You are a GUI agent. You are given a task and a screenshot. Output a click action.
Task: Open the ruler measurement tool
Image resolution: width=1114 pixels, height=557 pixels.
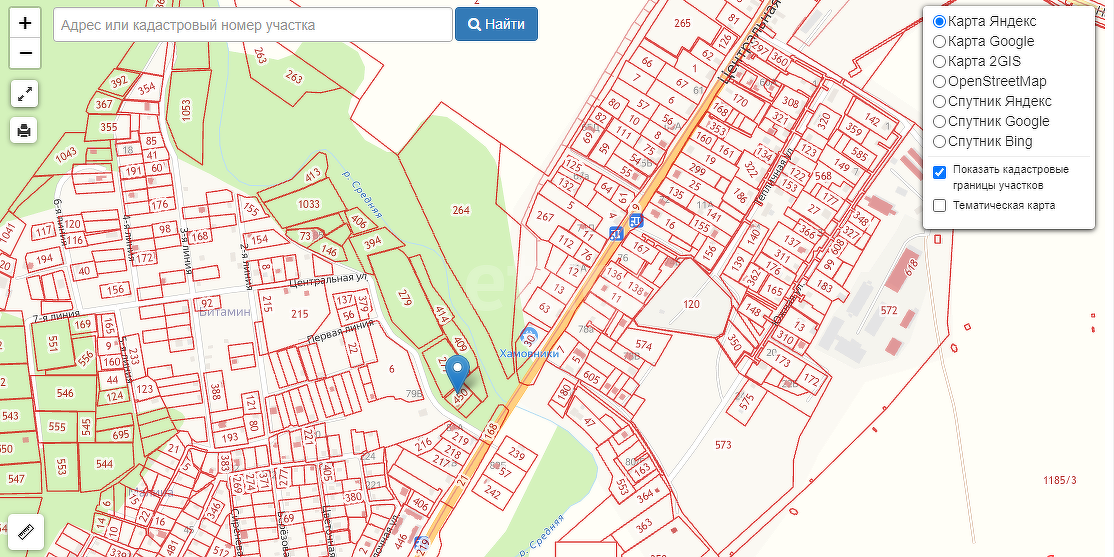click(x=25, y=532)
